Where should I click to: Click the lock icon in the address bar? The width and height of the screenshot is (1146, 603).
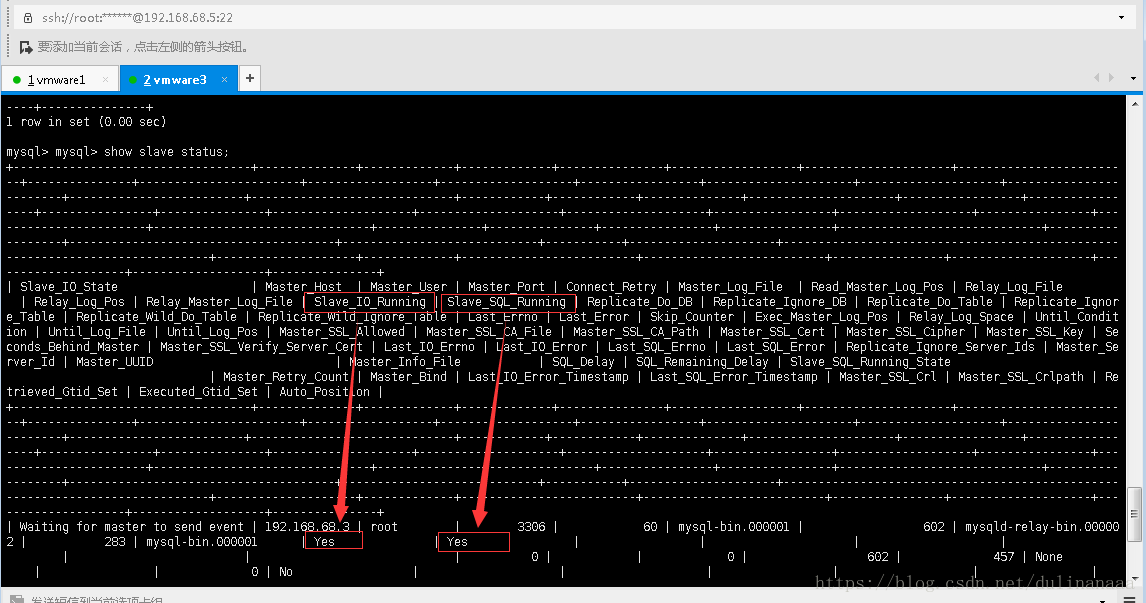coord(28,18)
